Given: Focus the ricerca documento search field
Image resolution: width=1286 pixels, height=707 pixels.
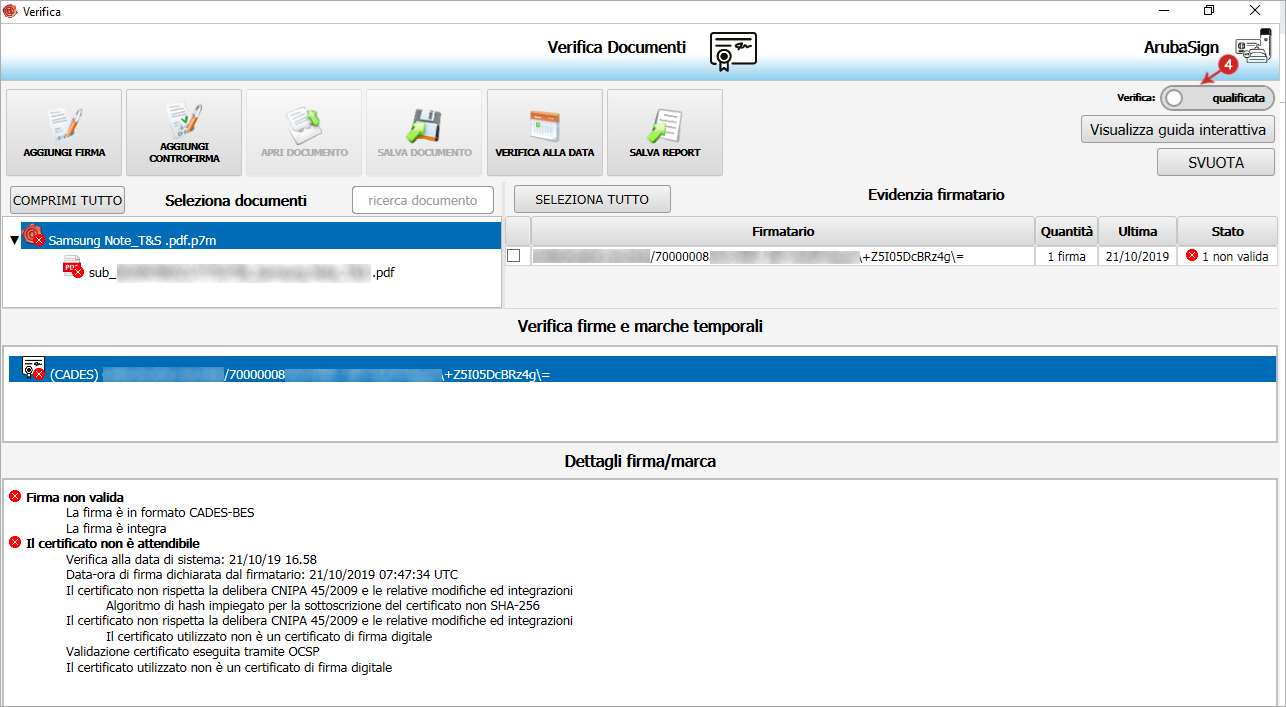Looking at the screenshot, I should 423,200.
